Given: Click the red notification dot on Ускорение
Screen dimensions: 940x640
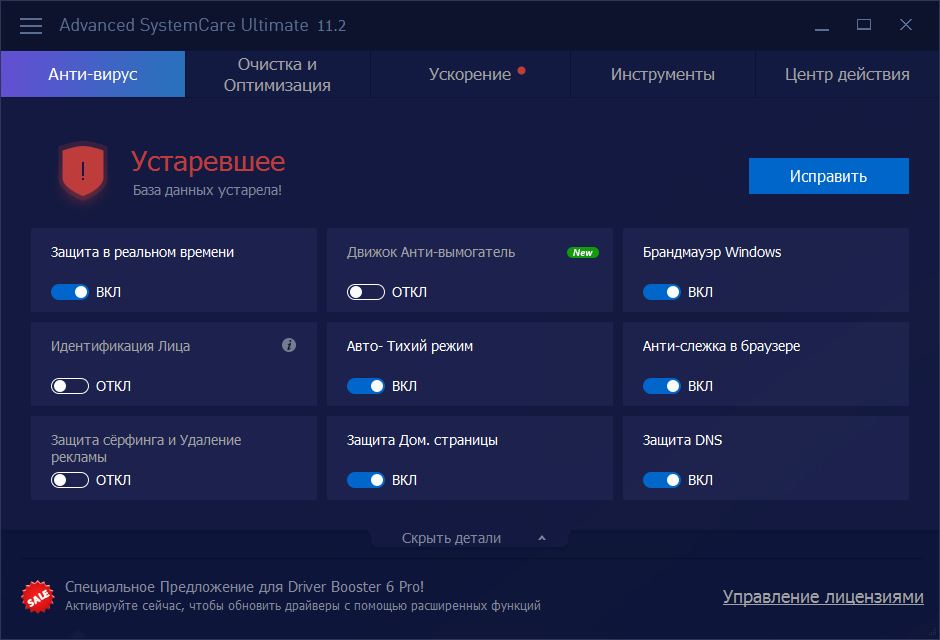Looking at the screenshot, I should coord(522,71).
